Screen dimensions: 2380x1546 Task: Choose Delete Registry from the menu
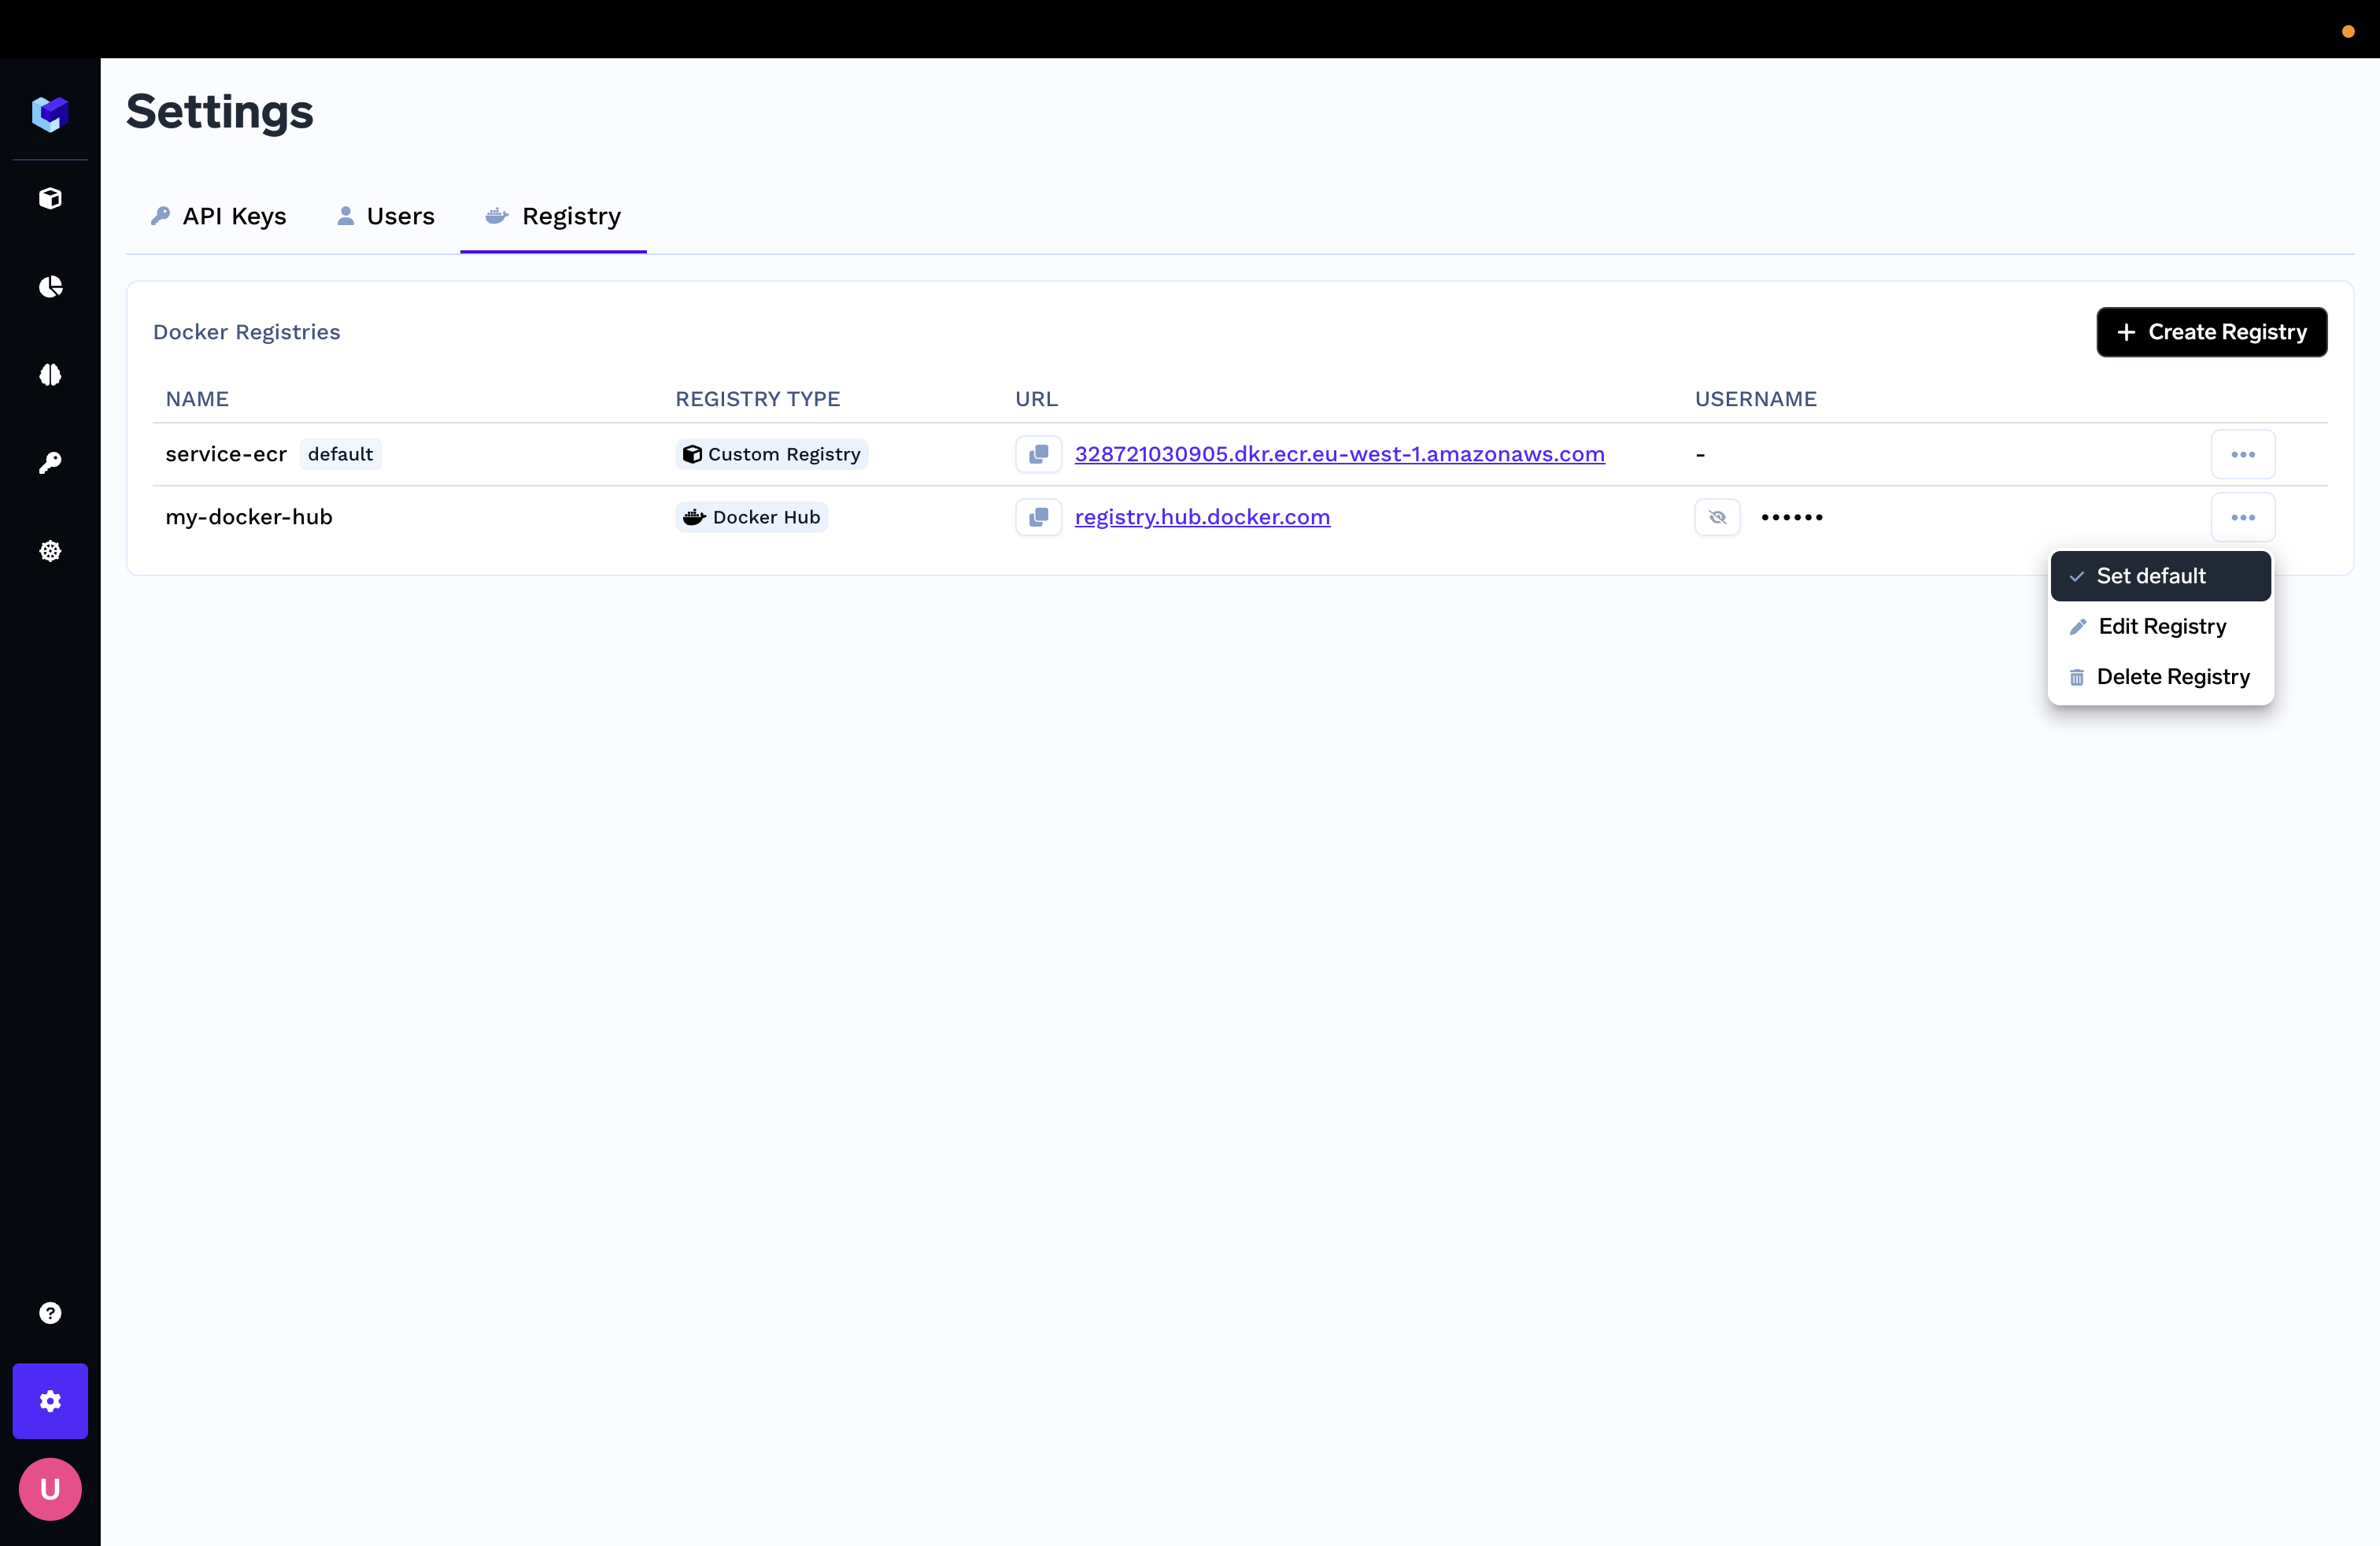2160,677
